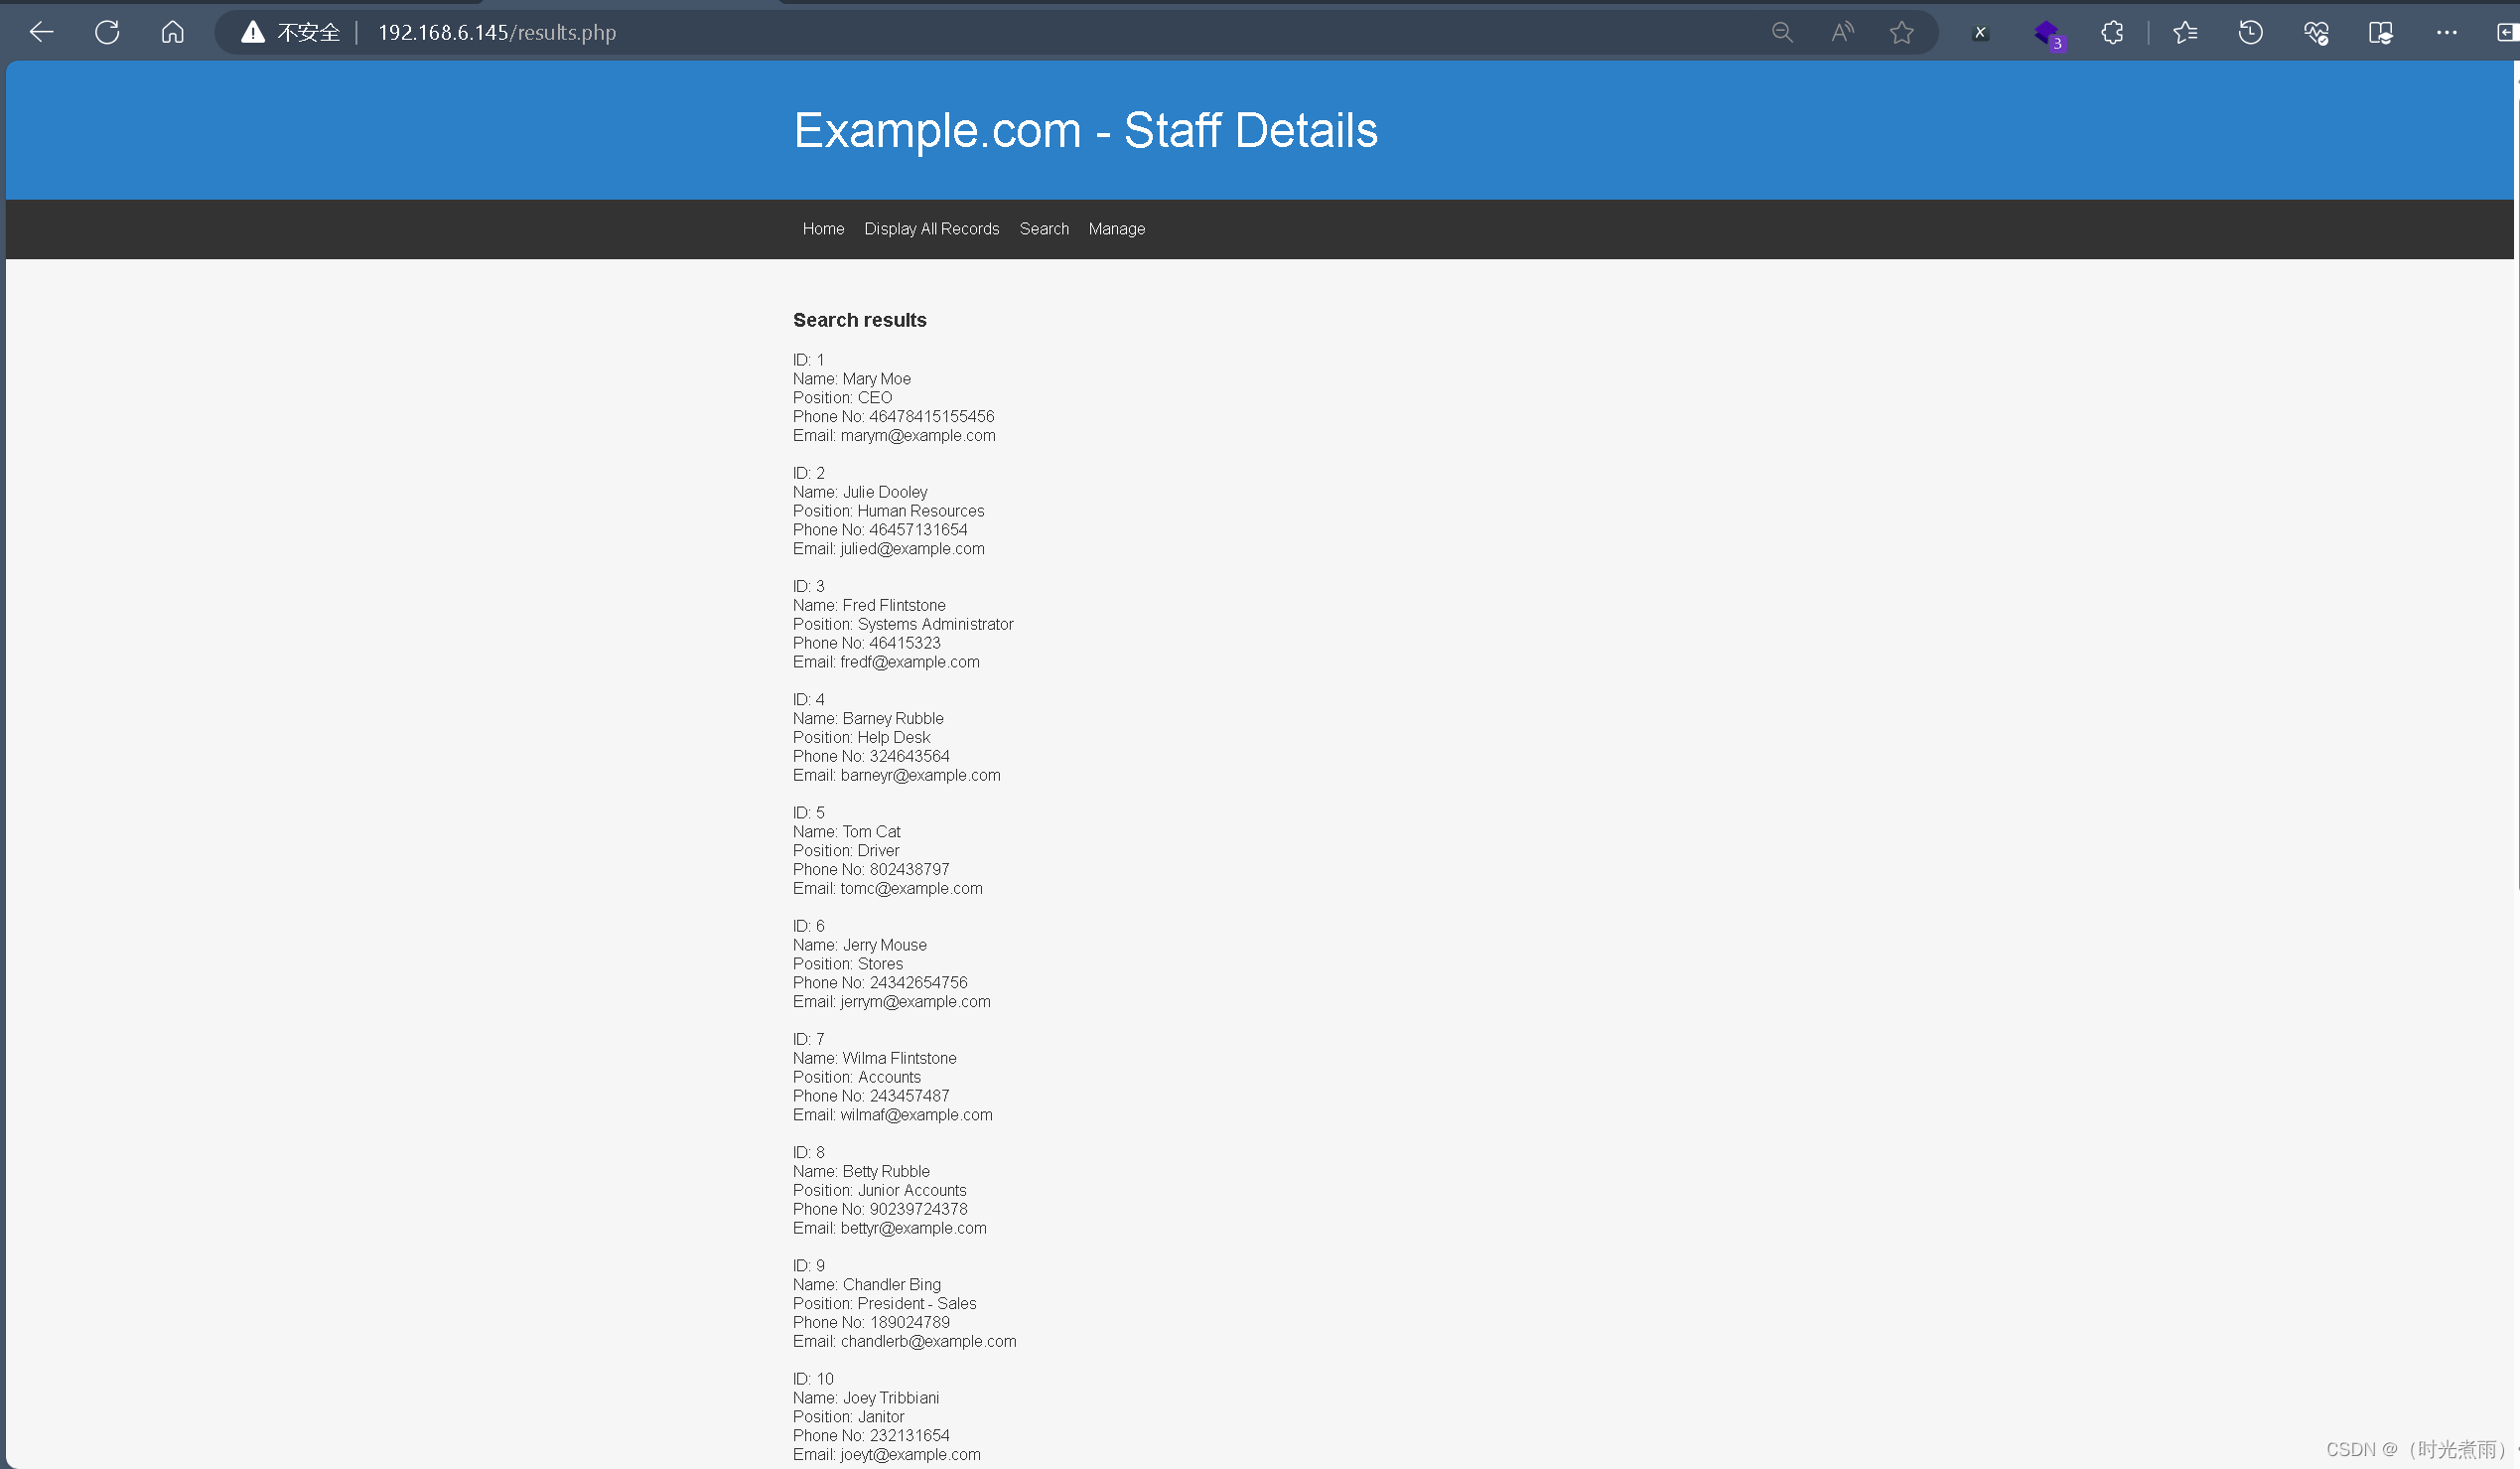The height and width of the screenshot is (1469, 2520).
Task: Click the email julied@example.com
Action: tap(912, 549)
